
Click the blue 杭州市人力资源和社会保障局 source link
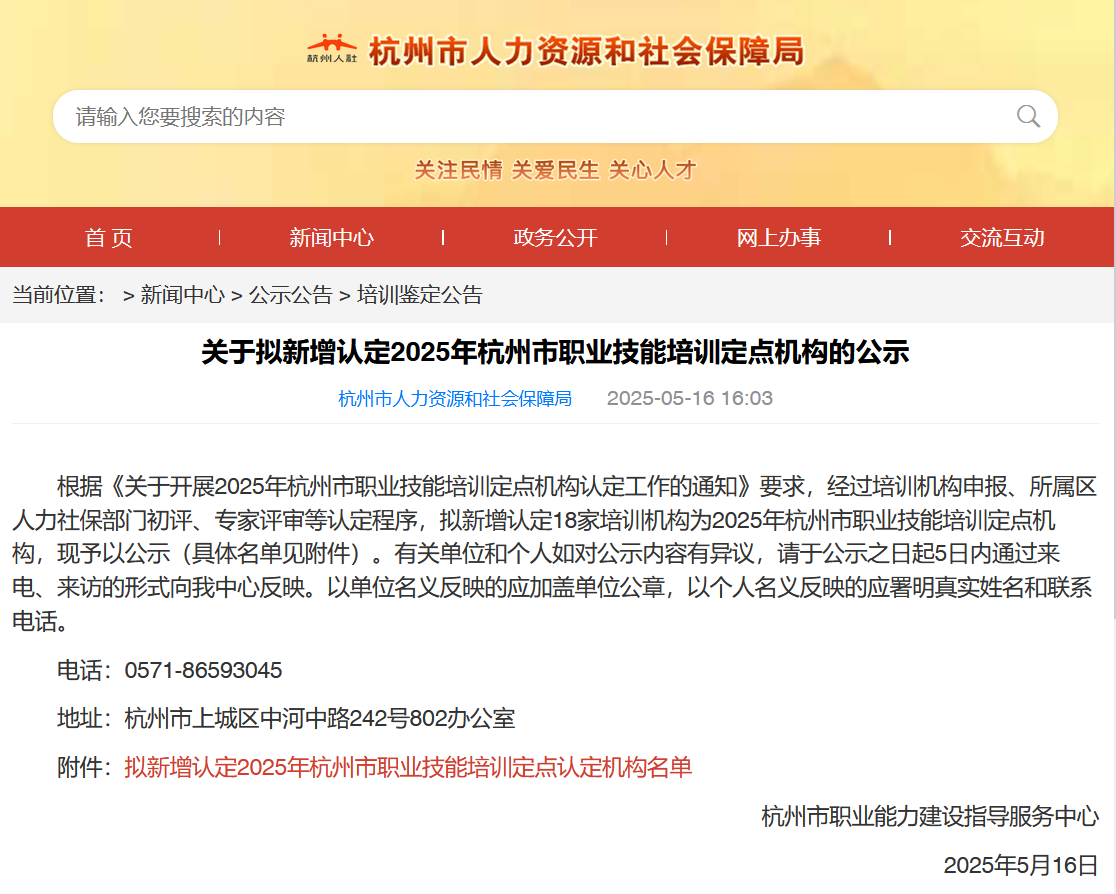pyautogui.click(x=455, y=399)
